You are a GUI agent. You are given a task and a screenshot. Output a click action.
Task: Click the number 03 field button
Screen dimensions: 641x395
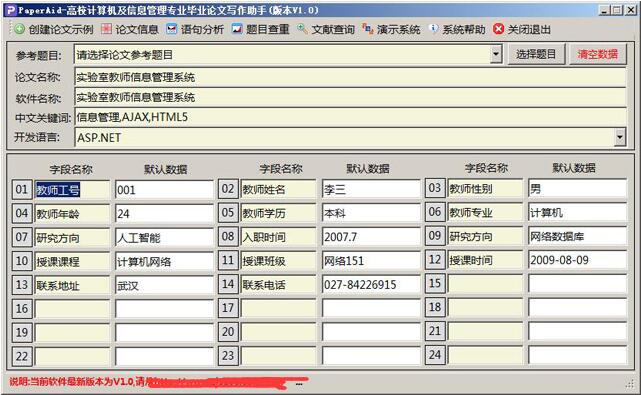435,188
